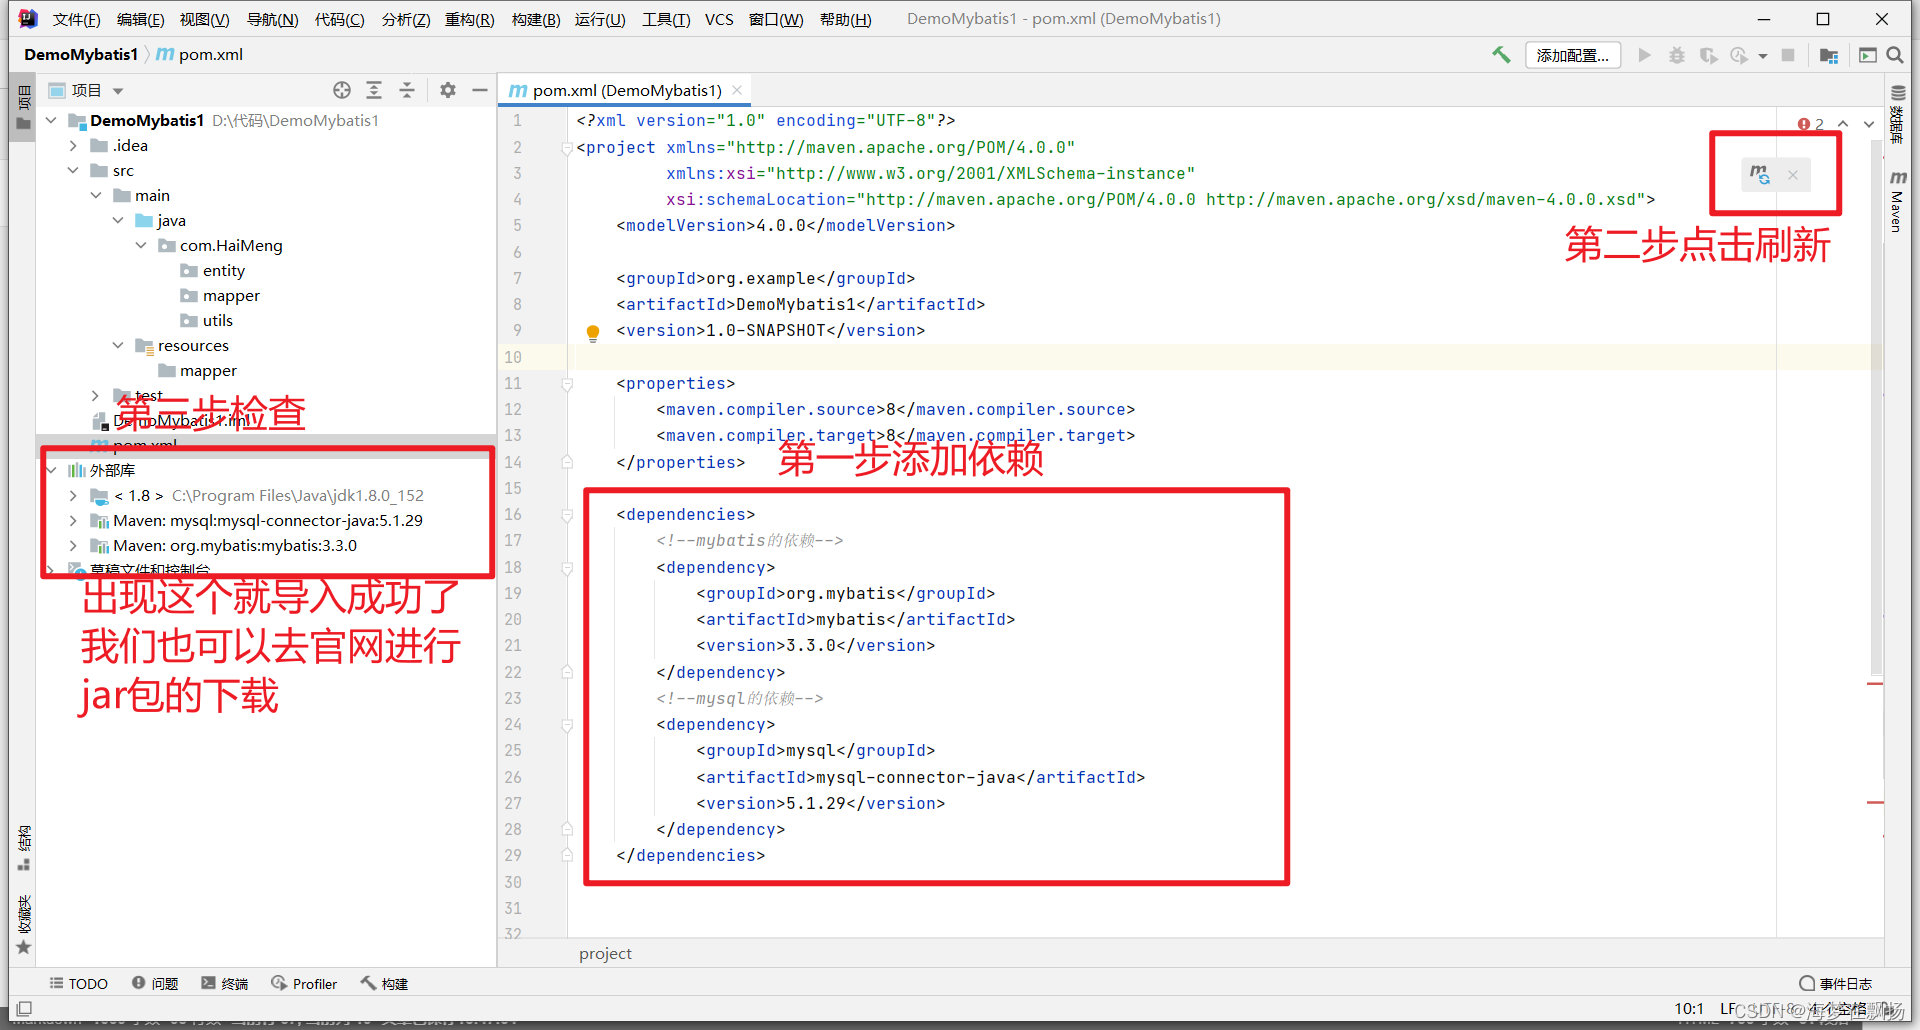1920x1030 pixels.
Task: Open the TODO tool window
Action: tap(79, 984)
